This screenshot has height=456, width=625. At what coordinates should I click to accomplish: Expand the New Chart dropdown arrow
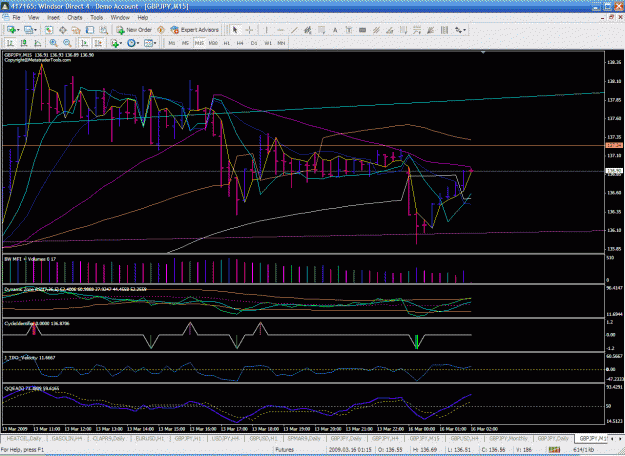(x=18, y=30)
